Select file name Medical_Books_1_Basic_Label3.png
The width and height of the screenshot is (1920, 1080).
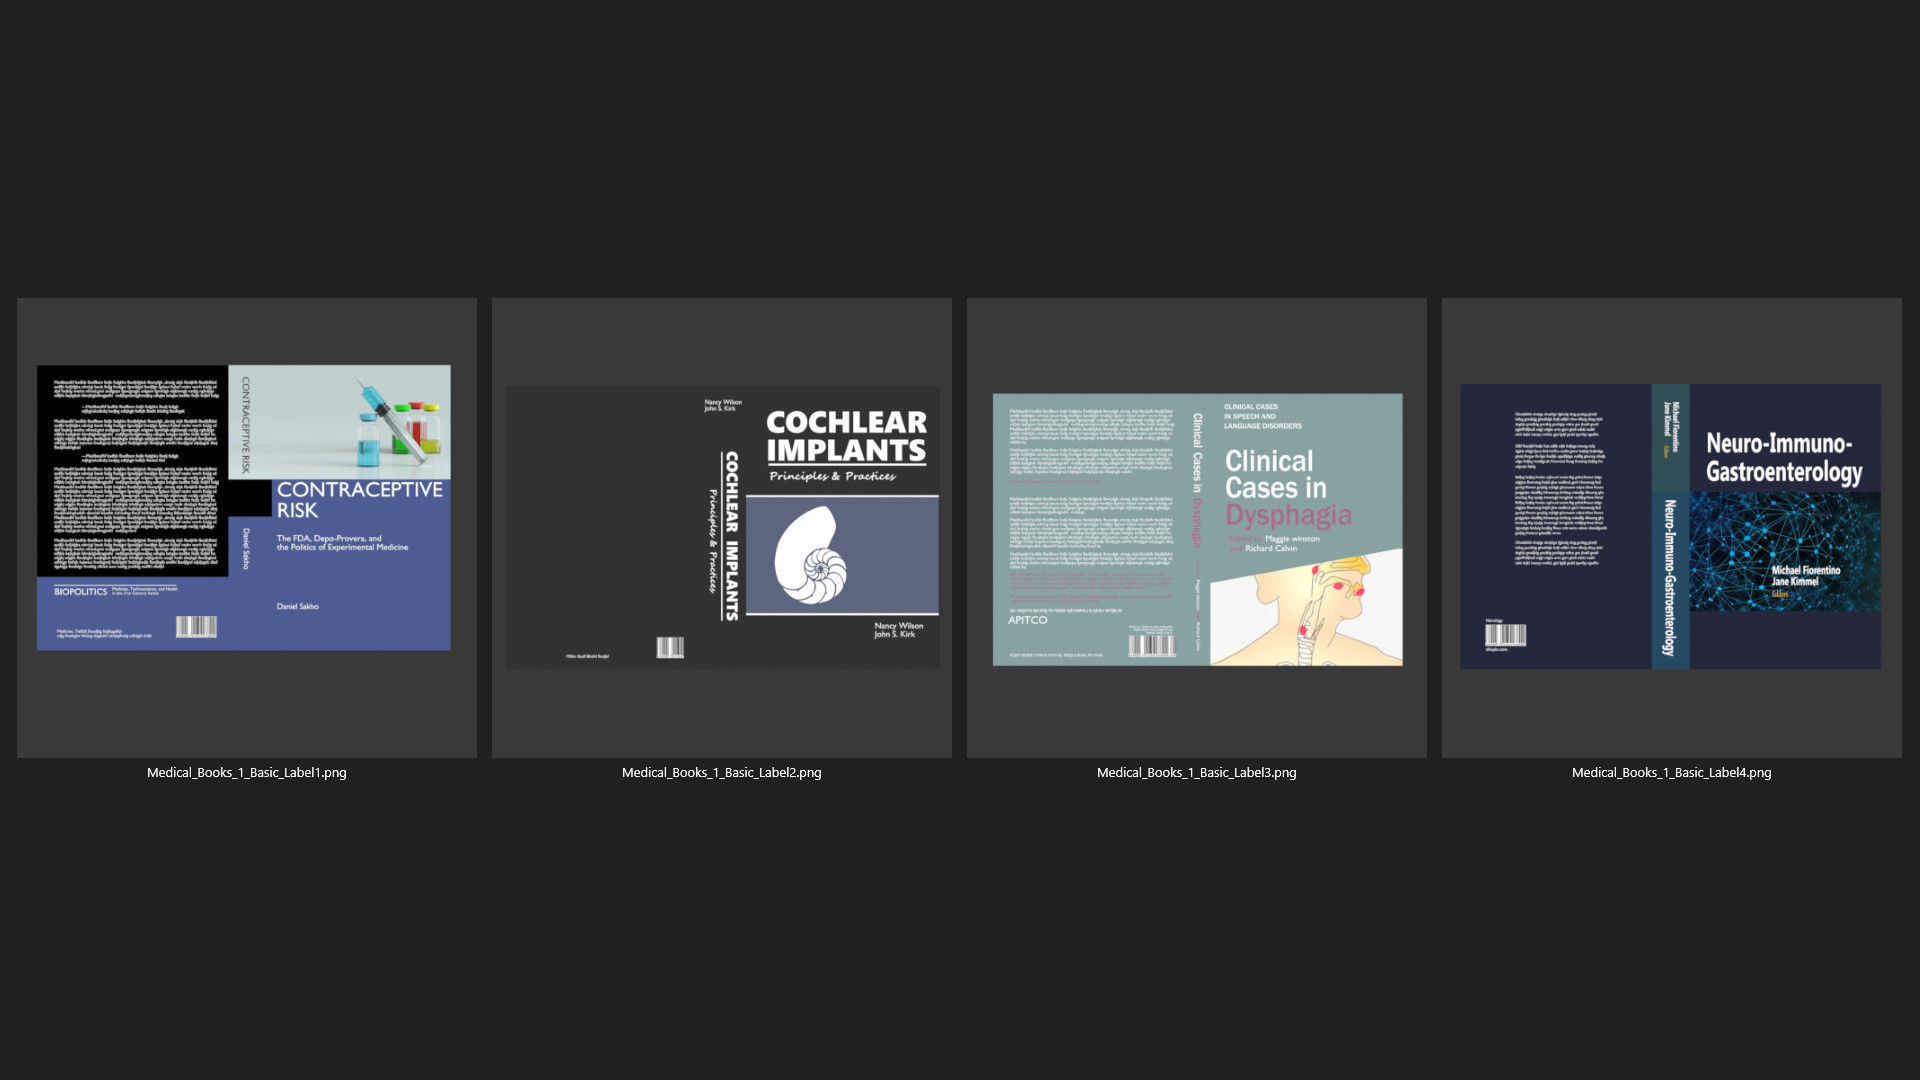point(1196,773)
